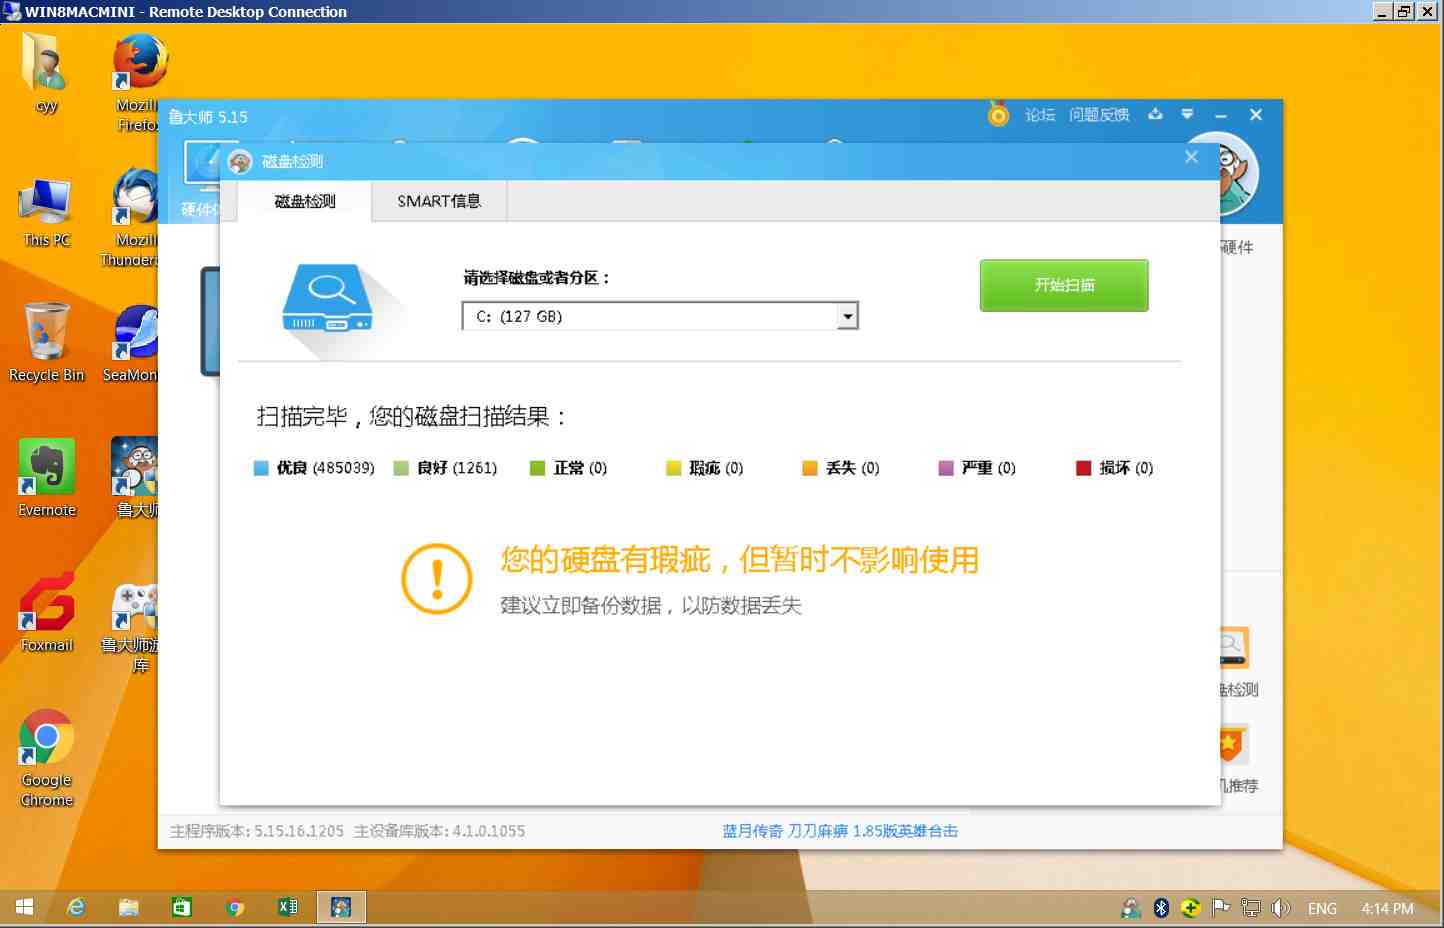Select the 鲁大师 desktop shortcut
Viewport: 1444px width, 928px height.
coord(136,478)
